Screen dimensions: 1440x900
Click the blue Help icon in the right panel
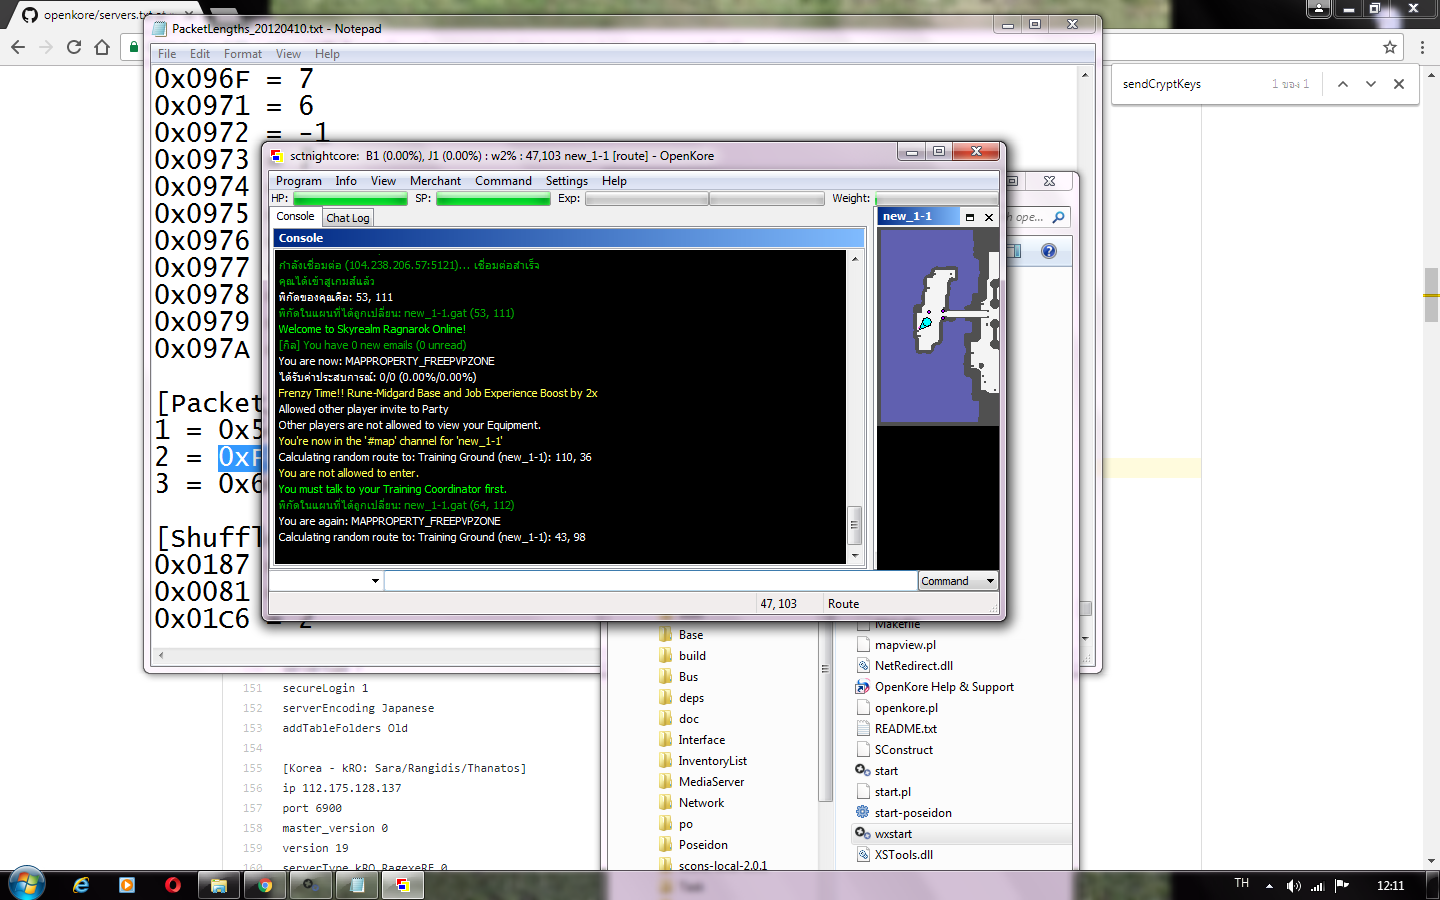[1046, 250]
